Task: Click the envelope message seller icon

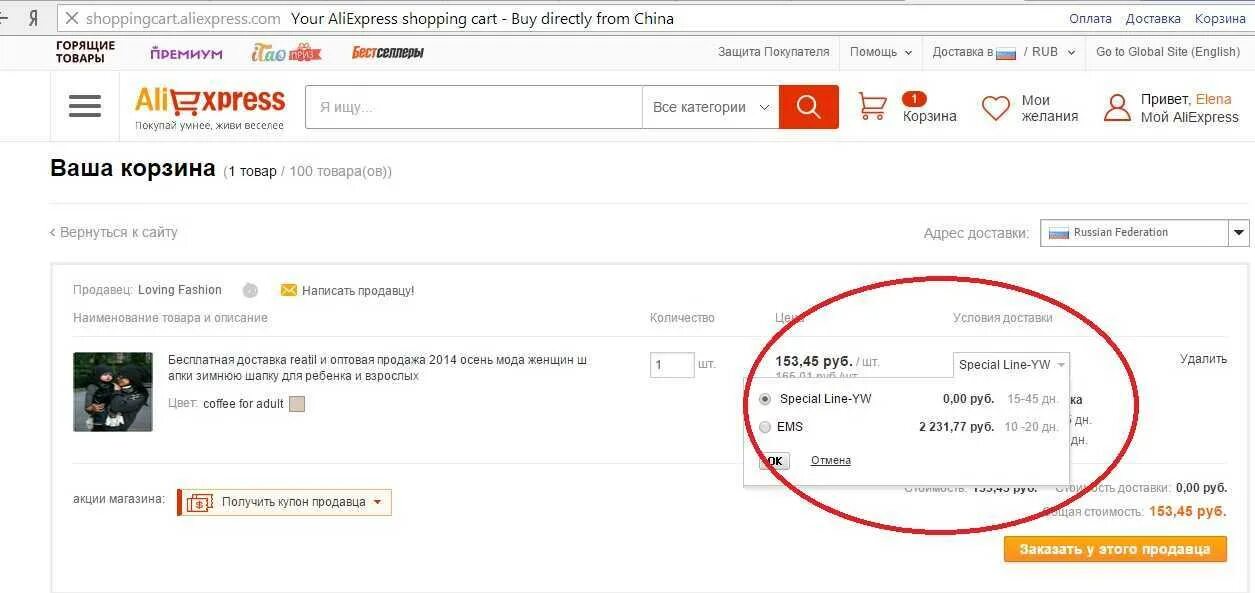Action: click(288, 290)
